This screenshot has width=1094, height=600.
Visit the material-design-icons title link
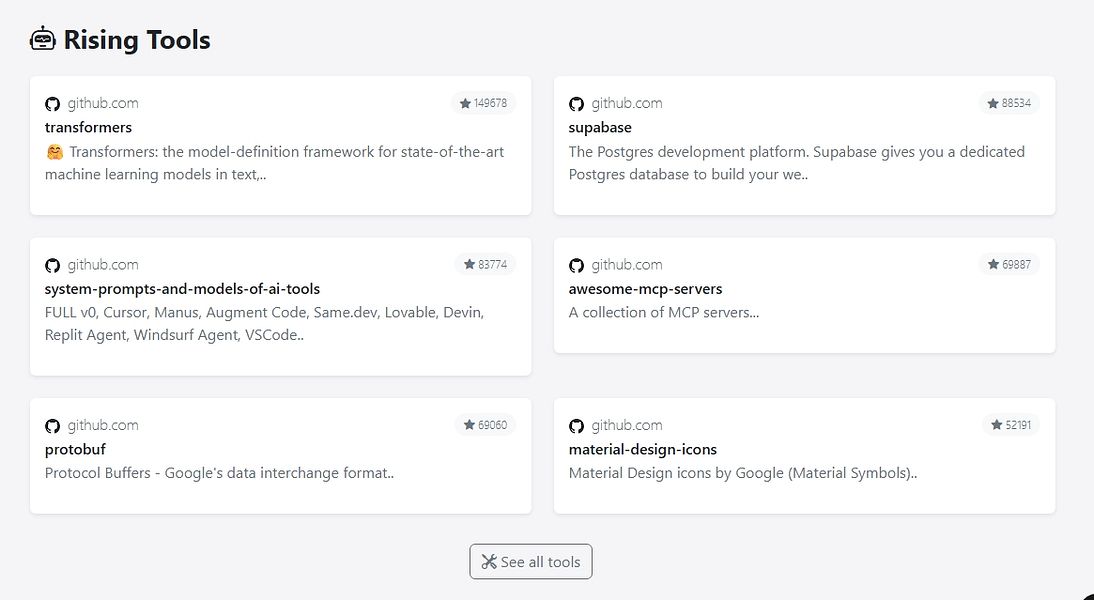click(642, 450)
